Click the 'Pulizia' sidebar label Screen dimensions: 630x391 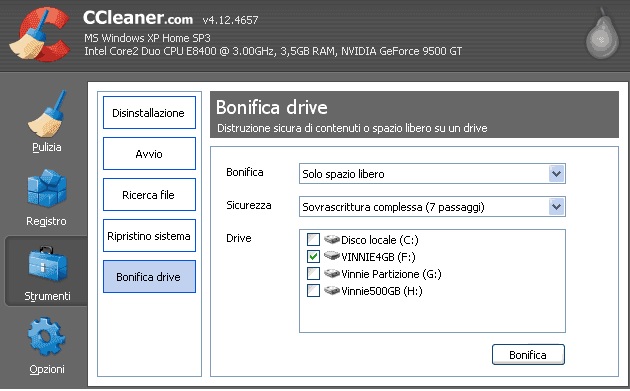click(47, 147)
